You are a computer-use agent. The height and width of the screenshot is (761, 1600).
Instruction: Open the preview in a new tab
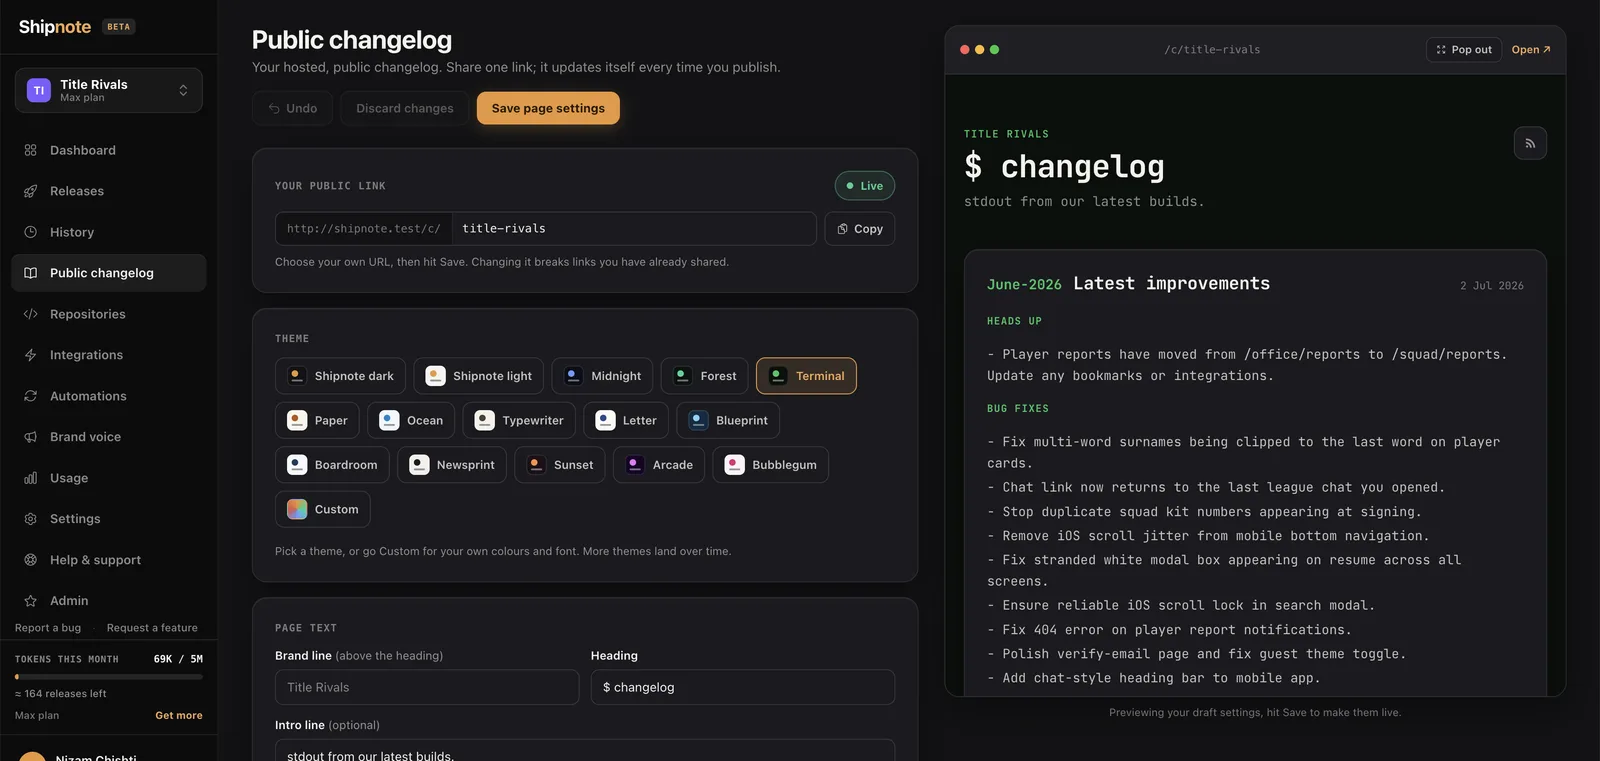(x=1531, y=50)
